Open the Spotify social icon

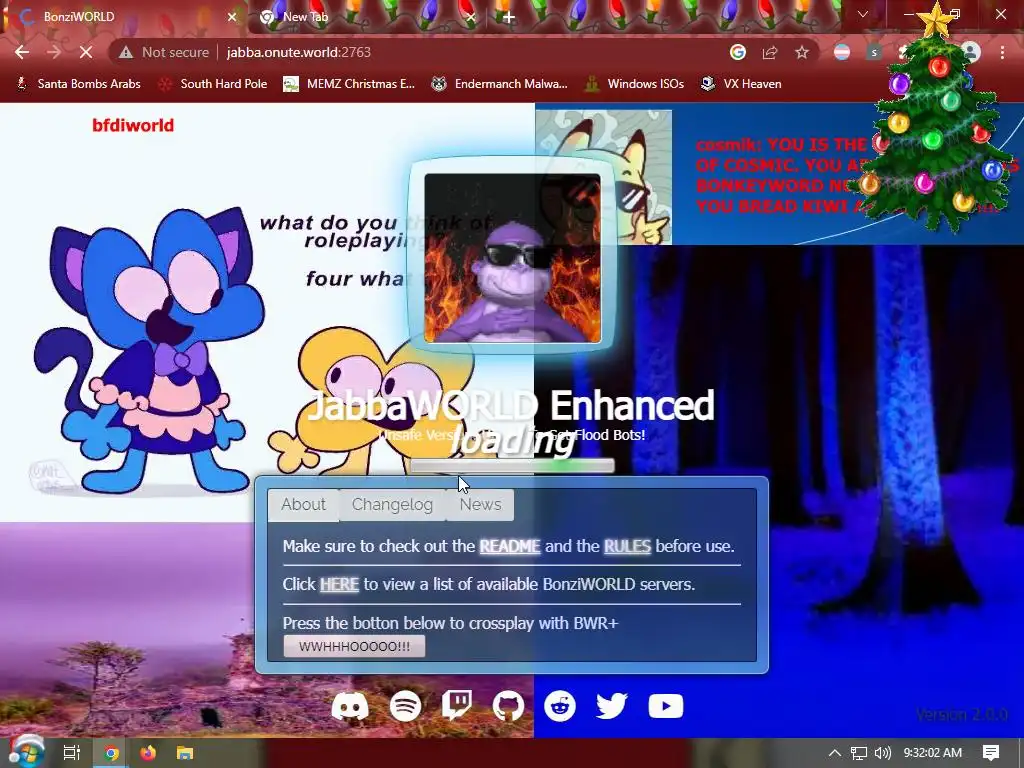tap(406, 707)
